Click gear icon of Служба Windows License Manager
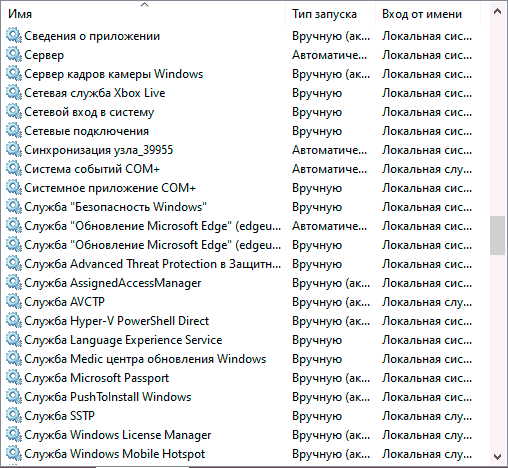Viewport: 508px width, 468px height. [x=14, y=435]
